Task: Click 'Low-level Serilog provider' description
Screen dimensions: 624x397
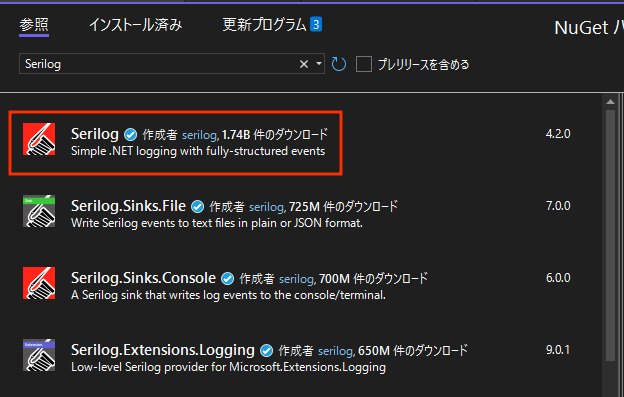Action: coord(228,367)
